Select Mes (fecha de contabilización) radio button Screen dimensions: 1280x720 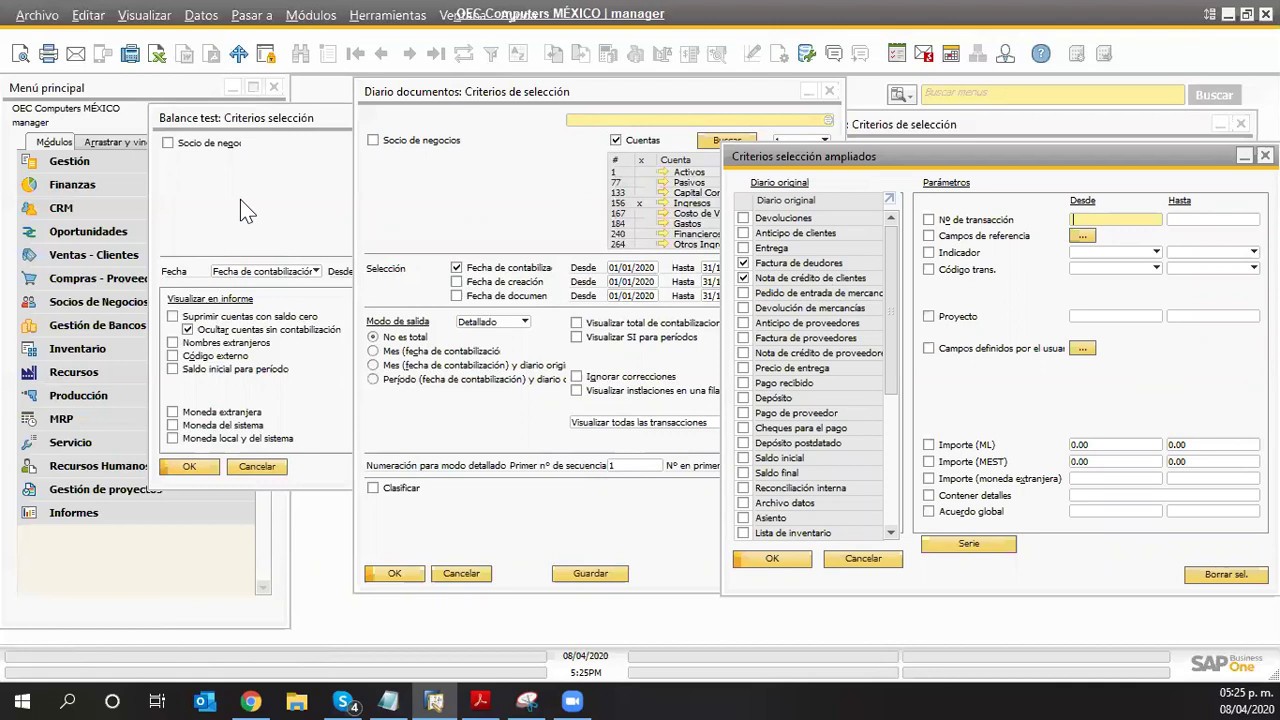pos(373,351)
